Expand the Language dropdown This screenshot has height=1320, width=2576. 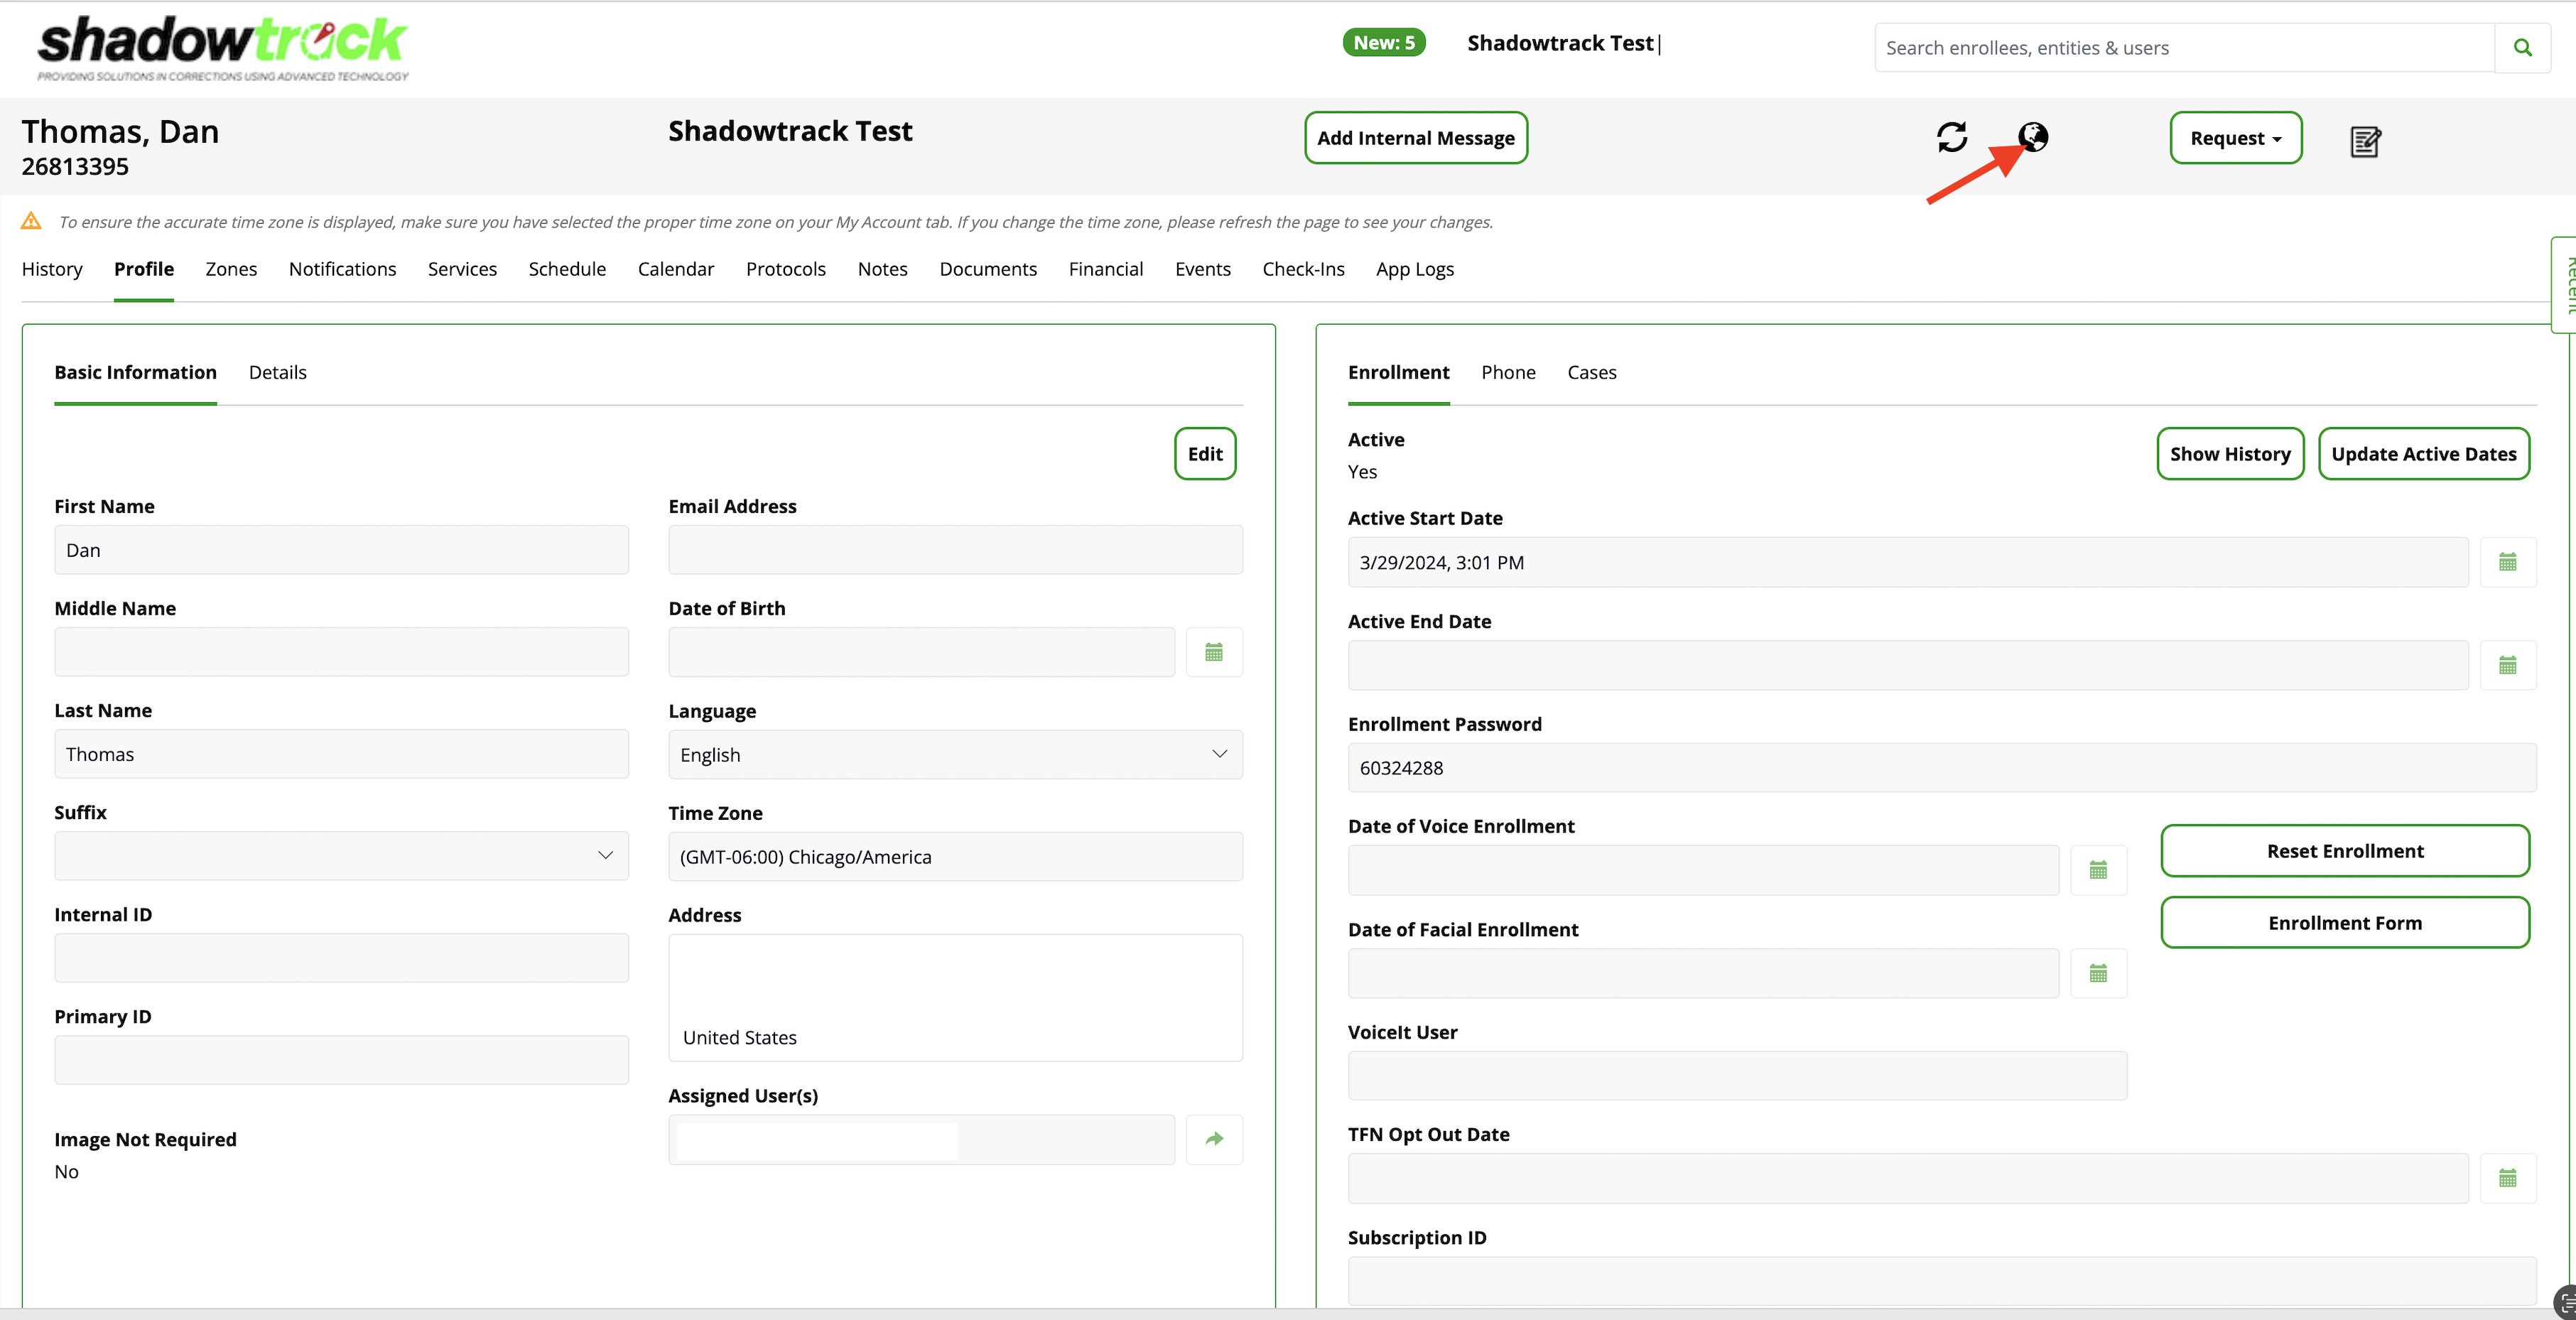pos(954,755)
